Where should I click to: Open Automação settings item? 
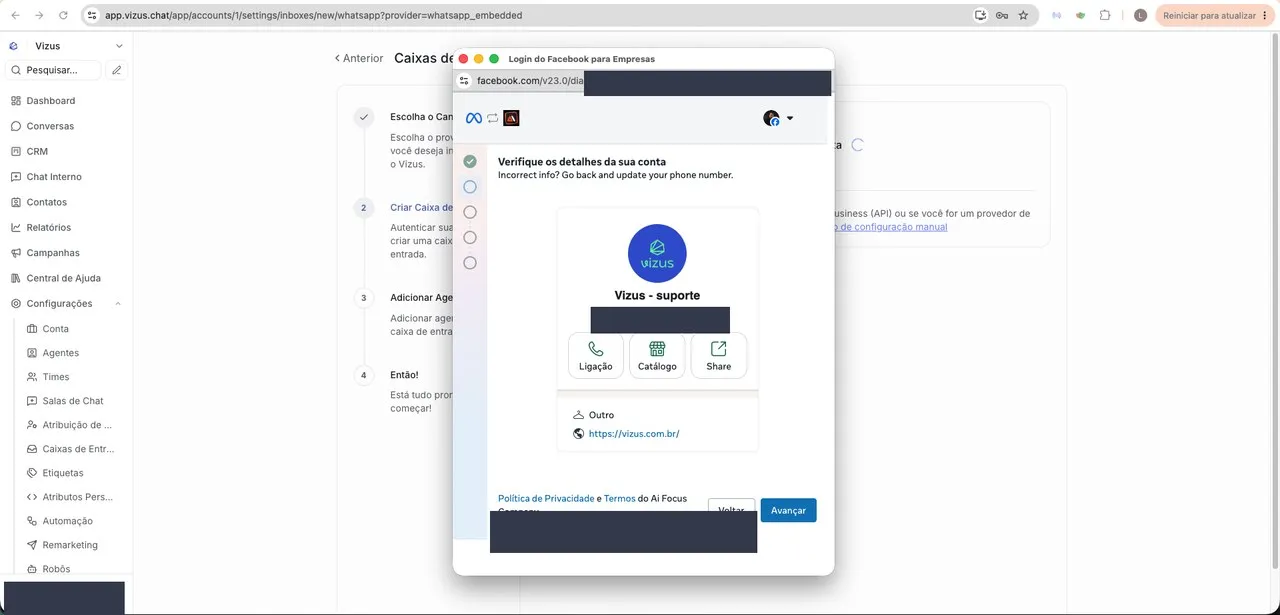tap(67, 521)
